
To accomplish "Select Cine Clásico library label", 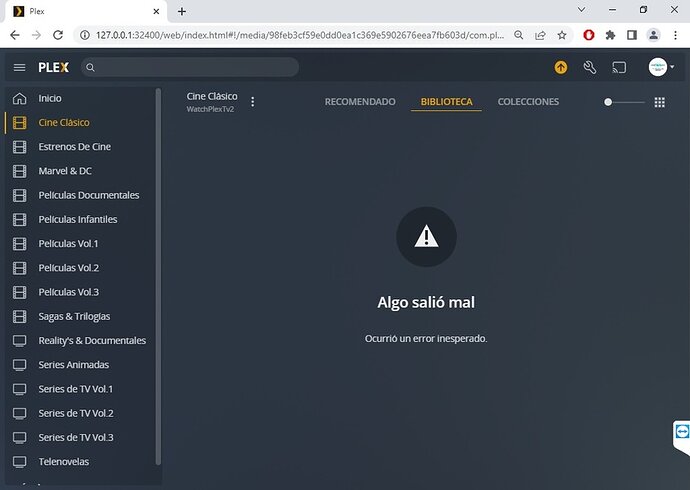I will pyautogui.click(x=64, y=122).
